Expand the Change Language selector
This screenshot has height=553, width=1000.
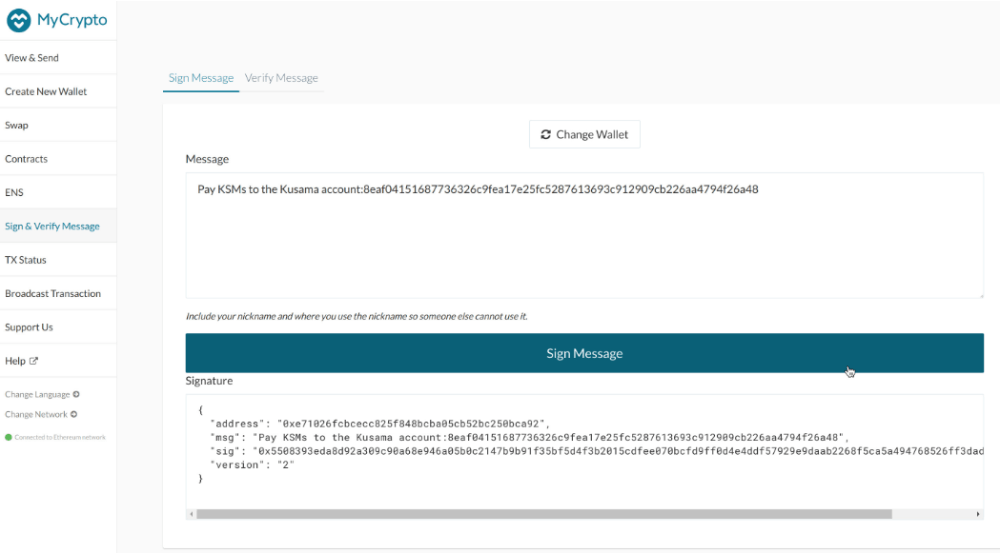click(x=42, y=394)
